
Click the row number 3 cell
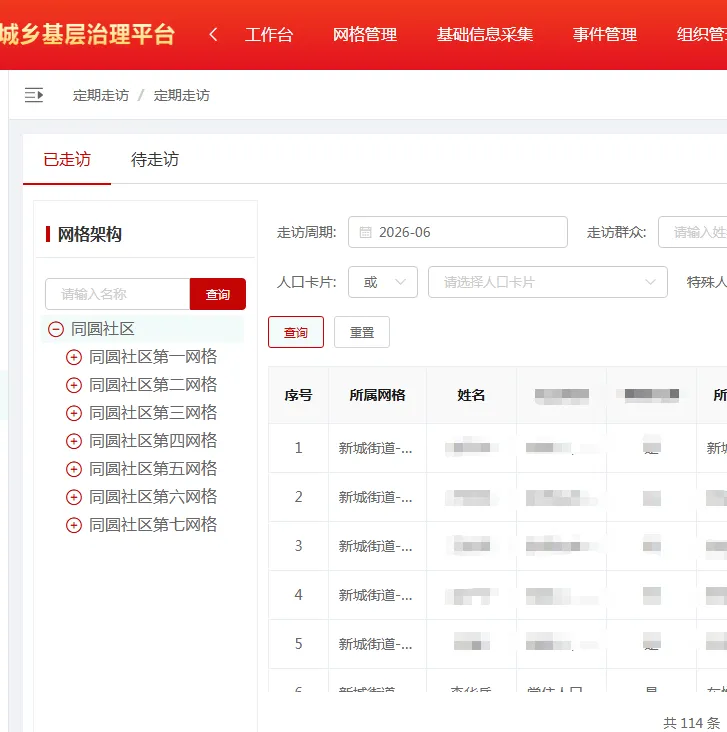tap(298, 546)
